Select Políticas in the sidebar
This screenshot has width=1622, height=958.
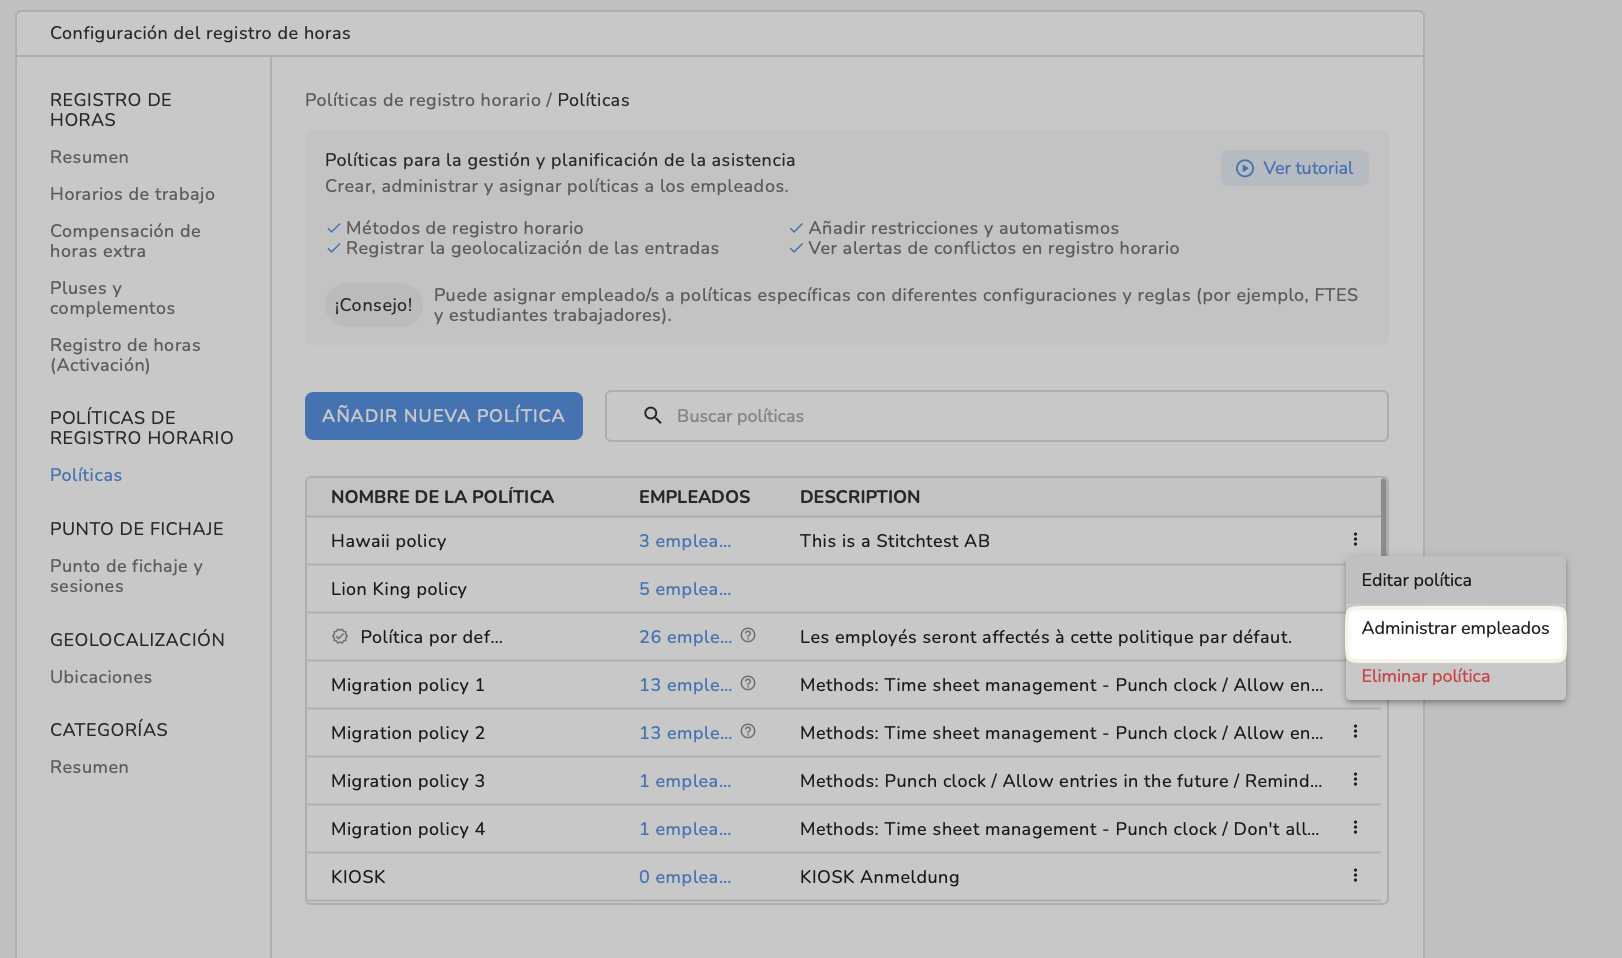click(86, 475)
